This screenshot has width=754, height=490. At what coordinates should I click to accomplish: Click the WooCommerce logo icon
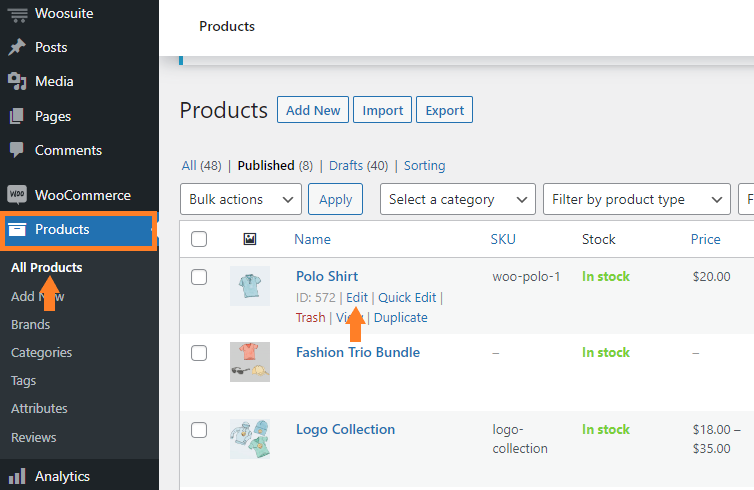coord(17,195)
